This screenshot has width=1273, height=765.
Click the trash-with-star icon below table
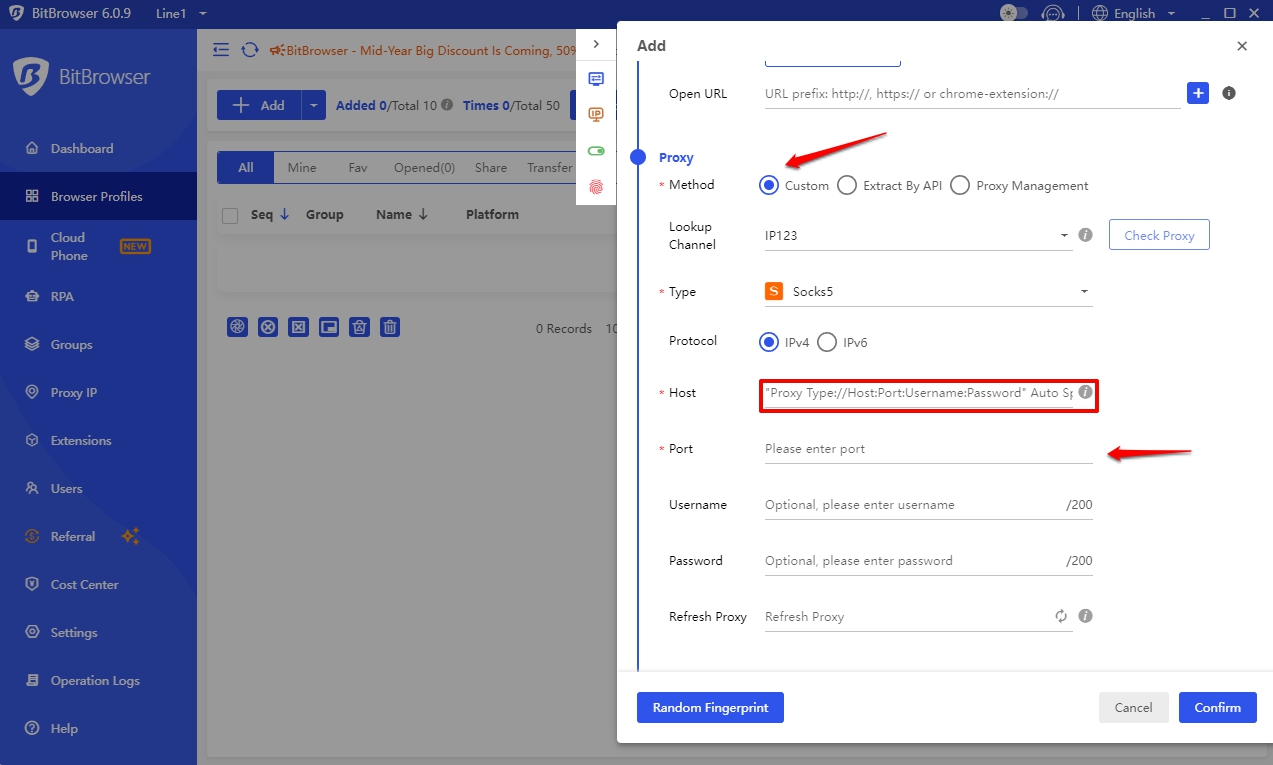pos(360,327)
